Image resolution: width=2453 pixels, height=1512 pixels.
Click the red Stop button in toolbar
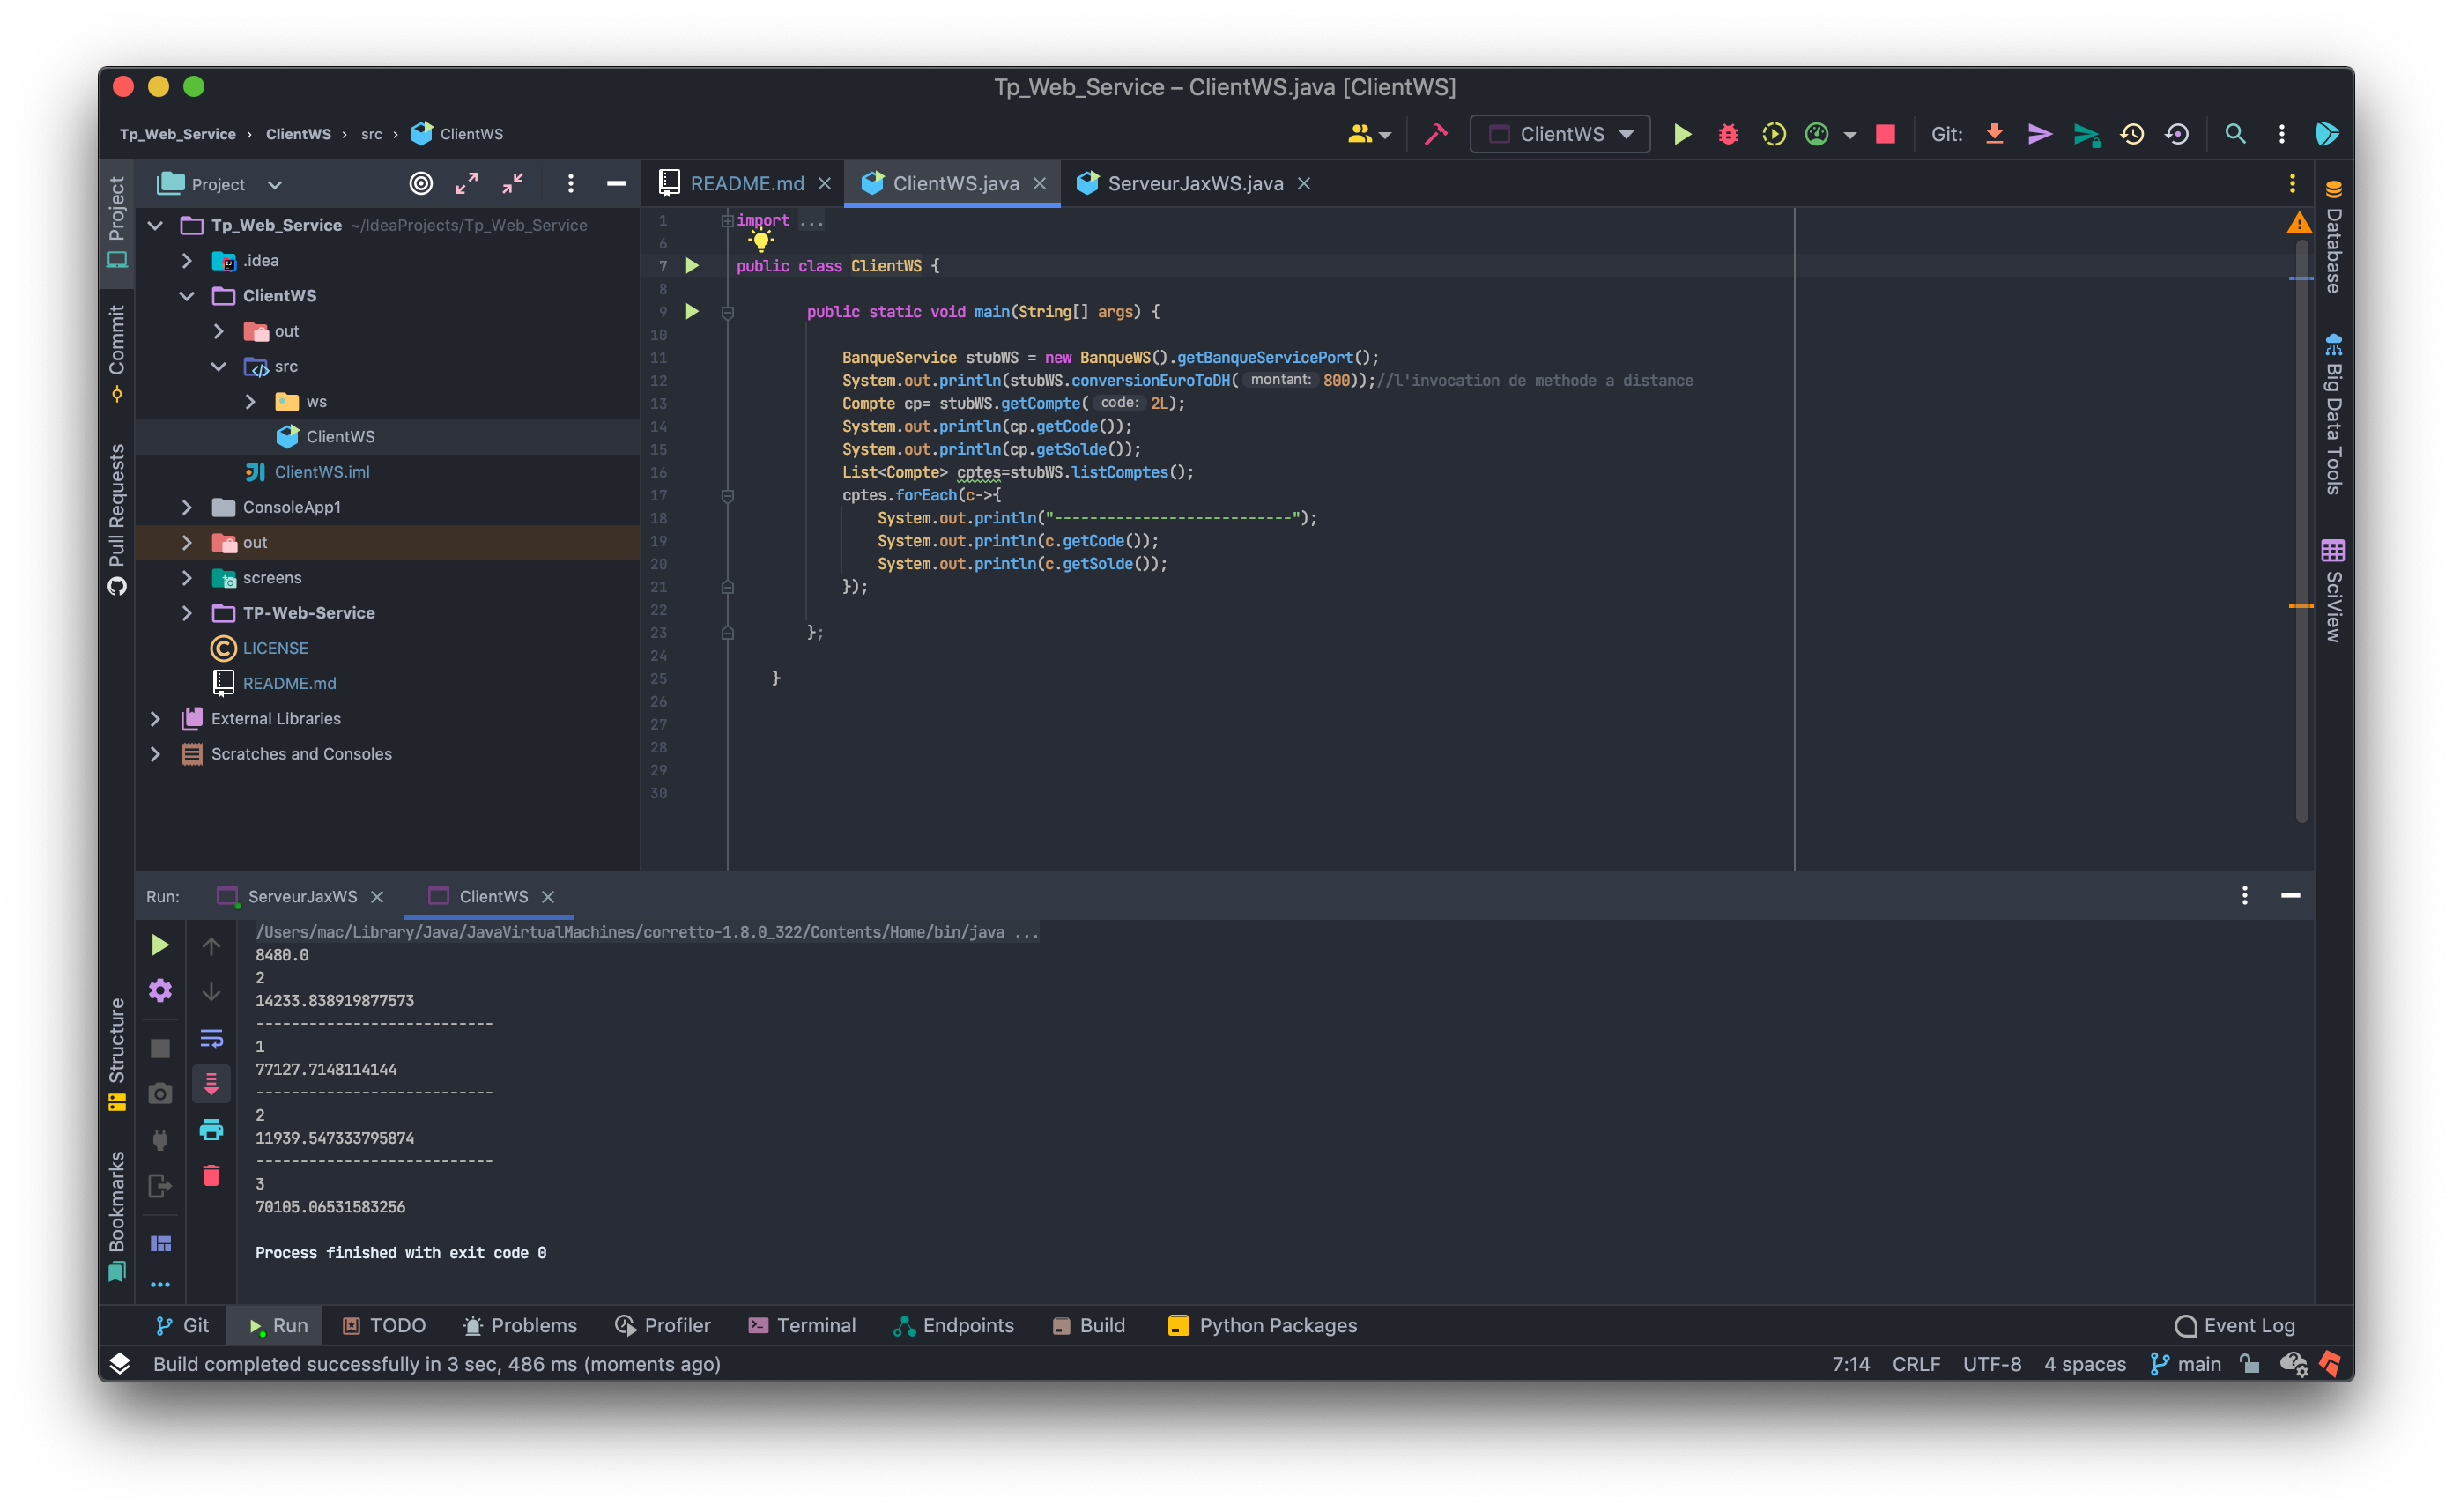(1885, 134)
